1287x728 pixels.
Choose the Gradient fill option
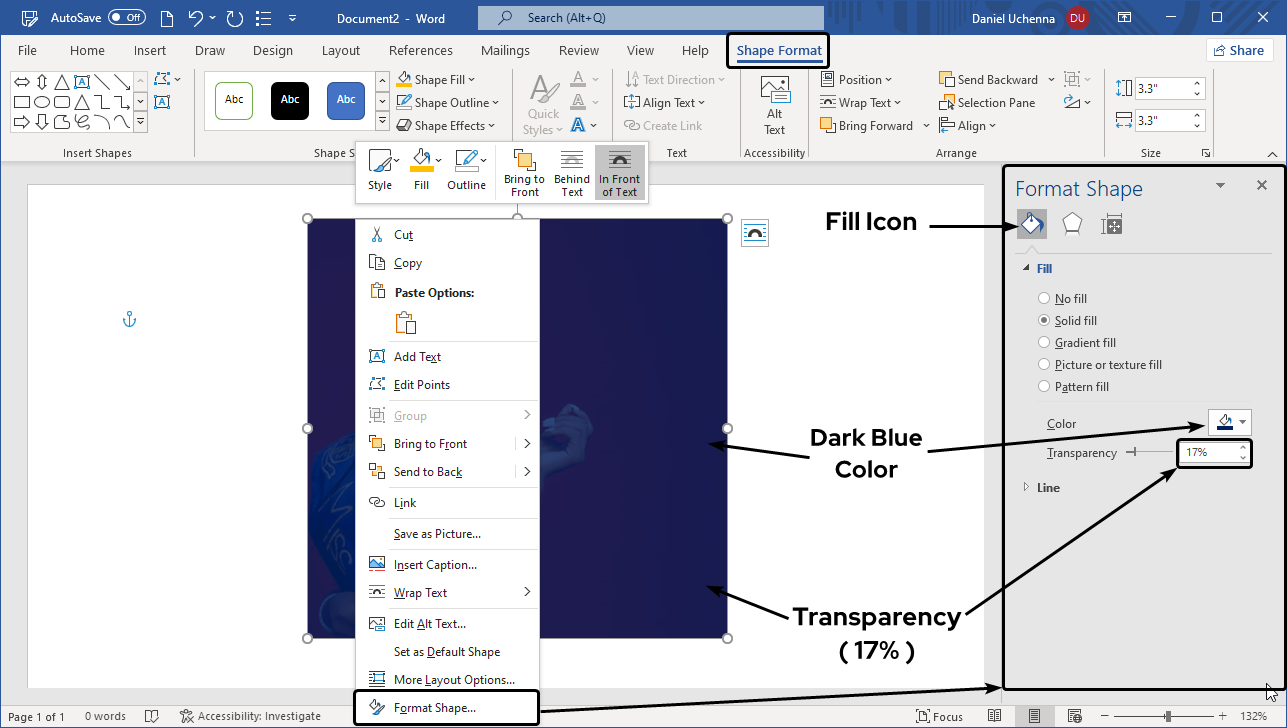click(1044, 343)
